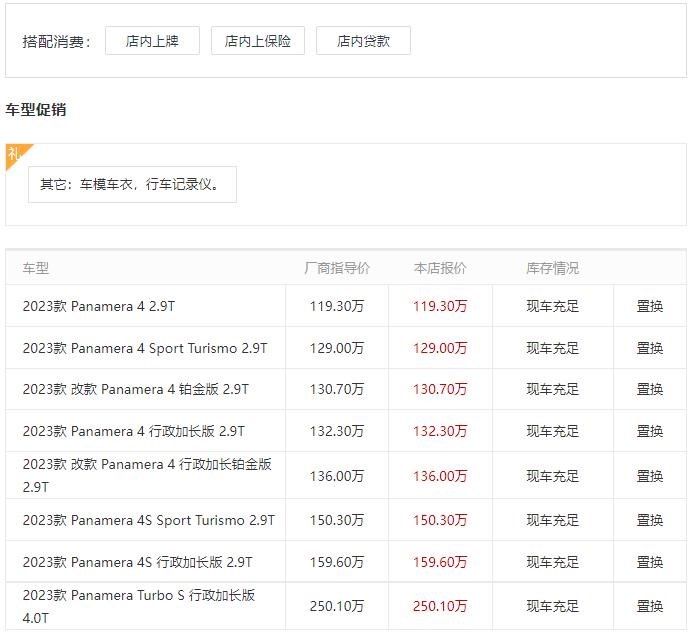This screenshot has height=640, width=694.
Task: Open 2023款 Panamera 4S Sport Turismo 2.9T
Action: tap(149, 520)
